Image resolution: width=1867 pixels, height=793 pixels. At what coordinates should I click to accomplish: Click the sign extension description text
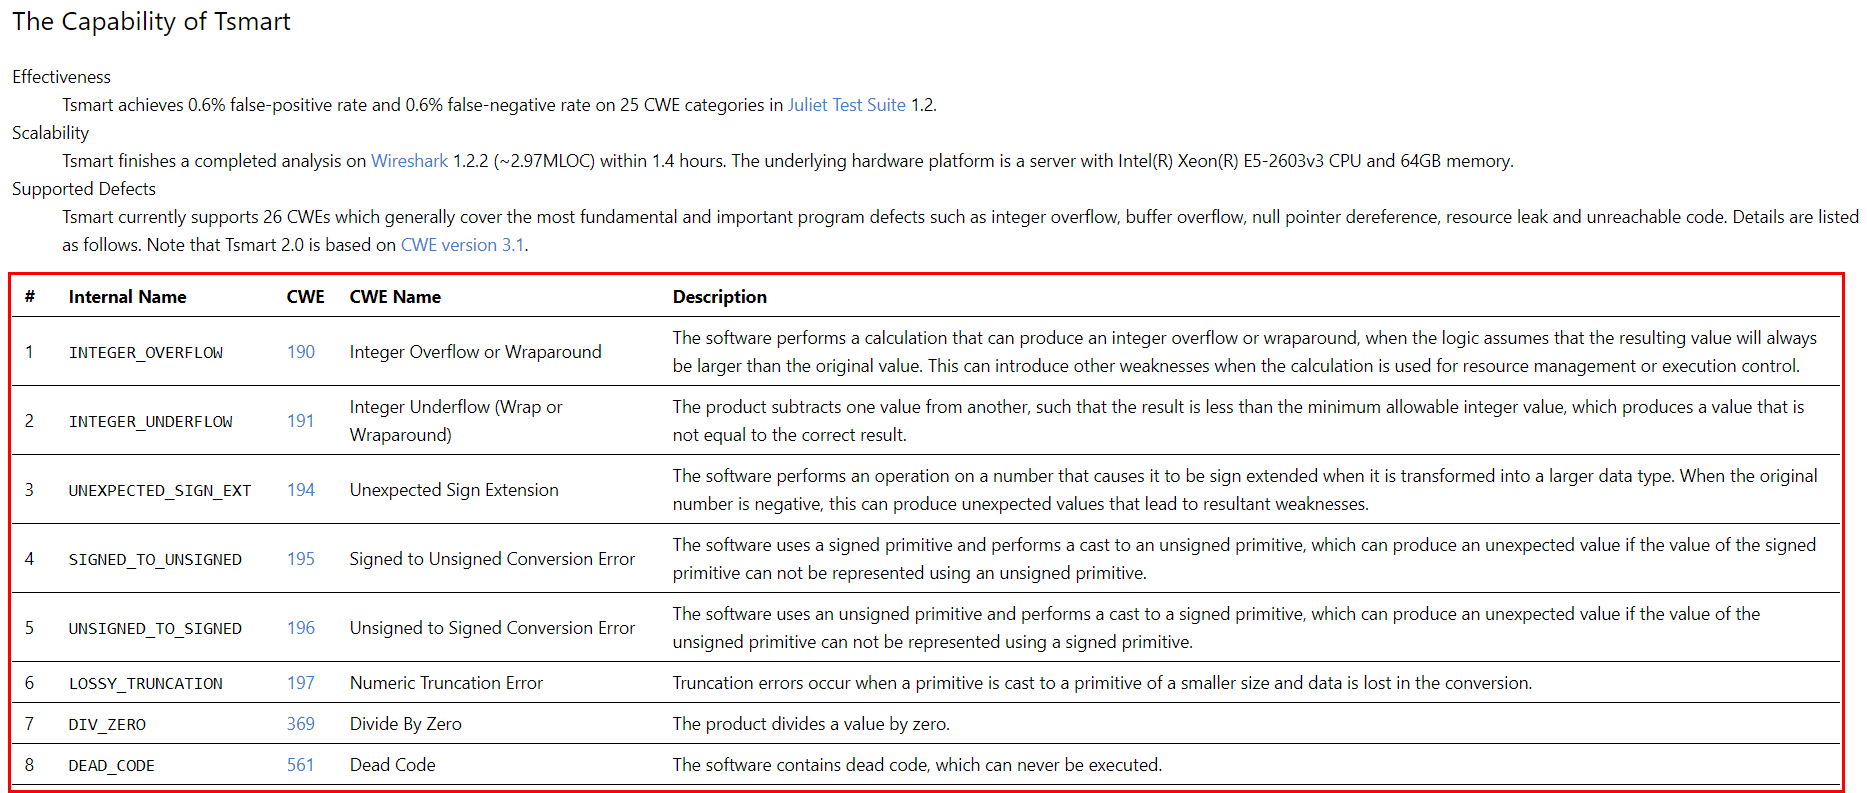pos(1245,490)
